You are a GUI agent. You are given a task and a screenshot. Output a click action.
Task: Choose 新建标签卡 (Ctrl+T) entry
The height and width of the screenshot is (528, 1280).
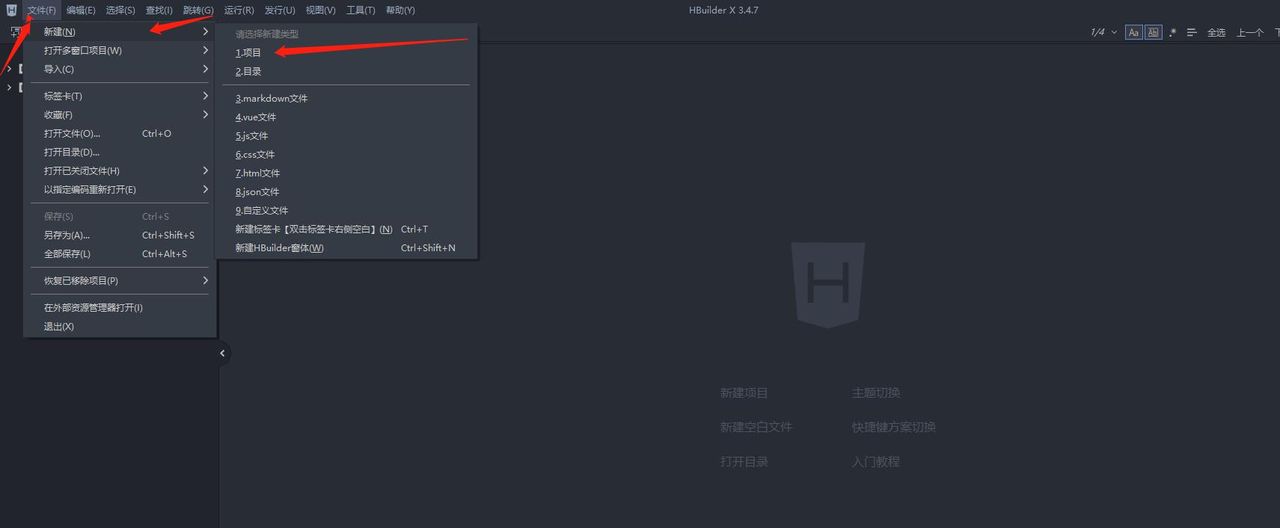[346, 229]
